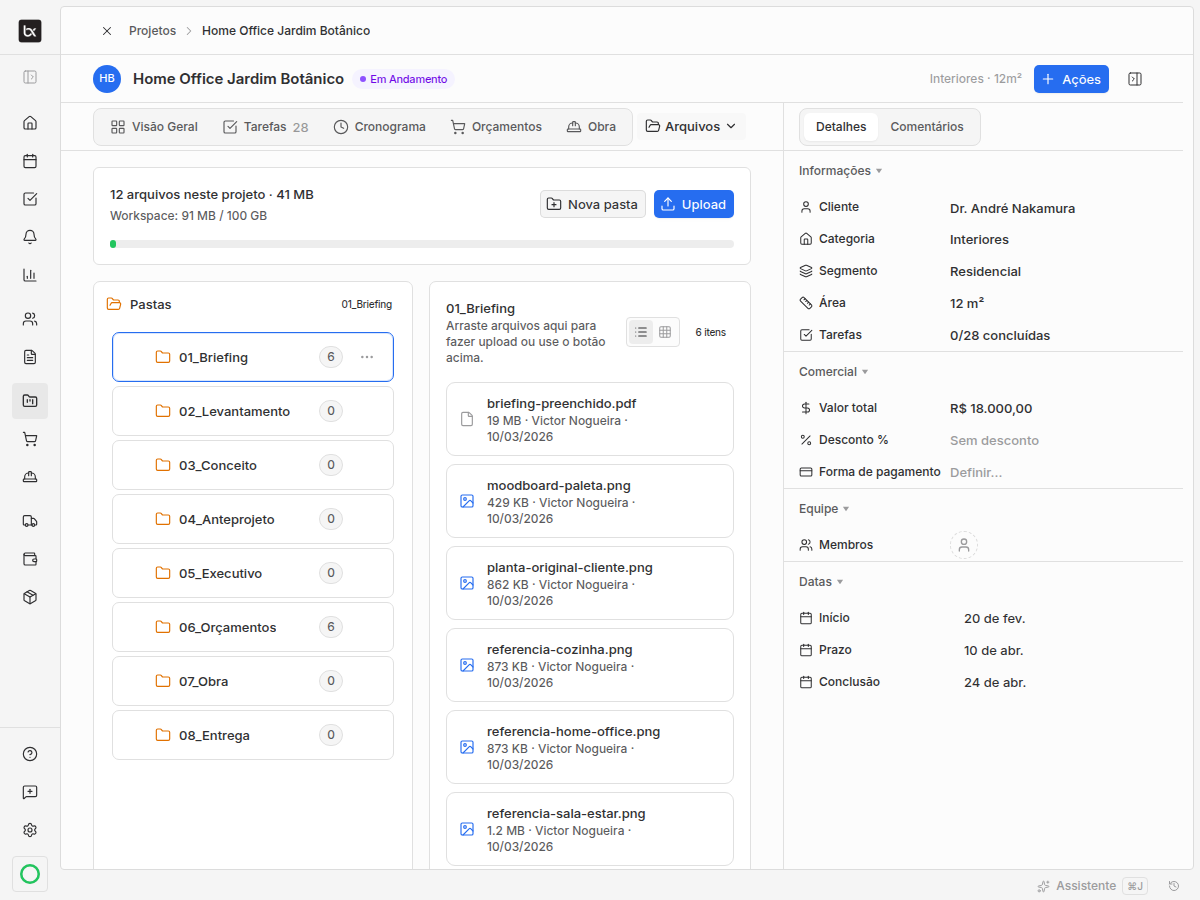This screenshot has height=900, width=1200.
Task: Click the green circle user avatar
Action: 30,874
